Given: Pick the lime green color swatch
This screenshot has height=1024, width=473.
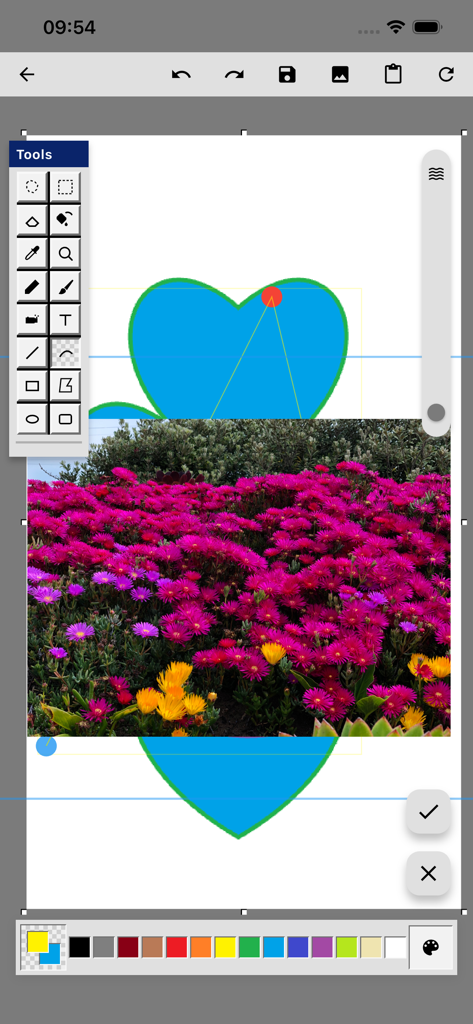Looking at the screenshot, I should tap(347, 948).
